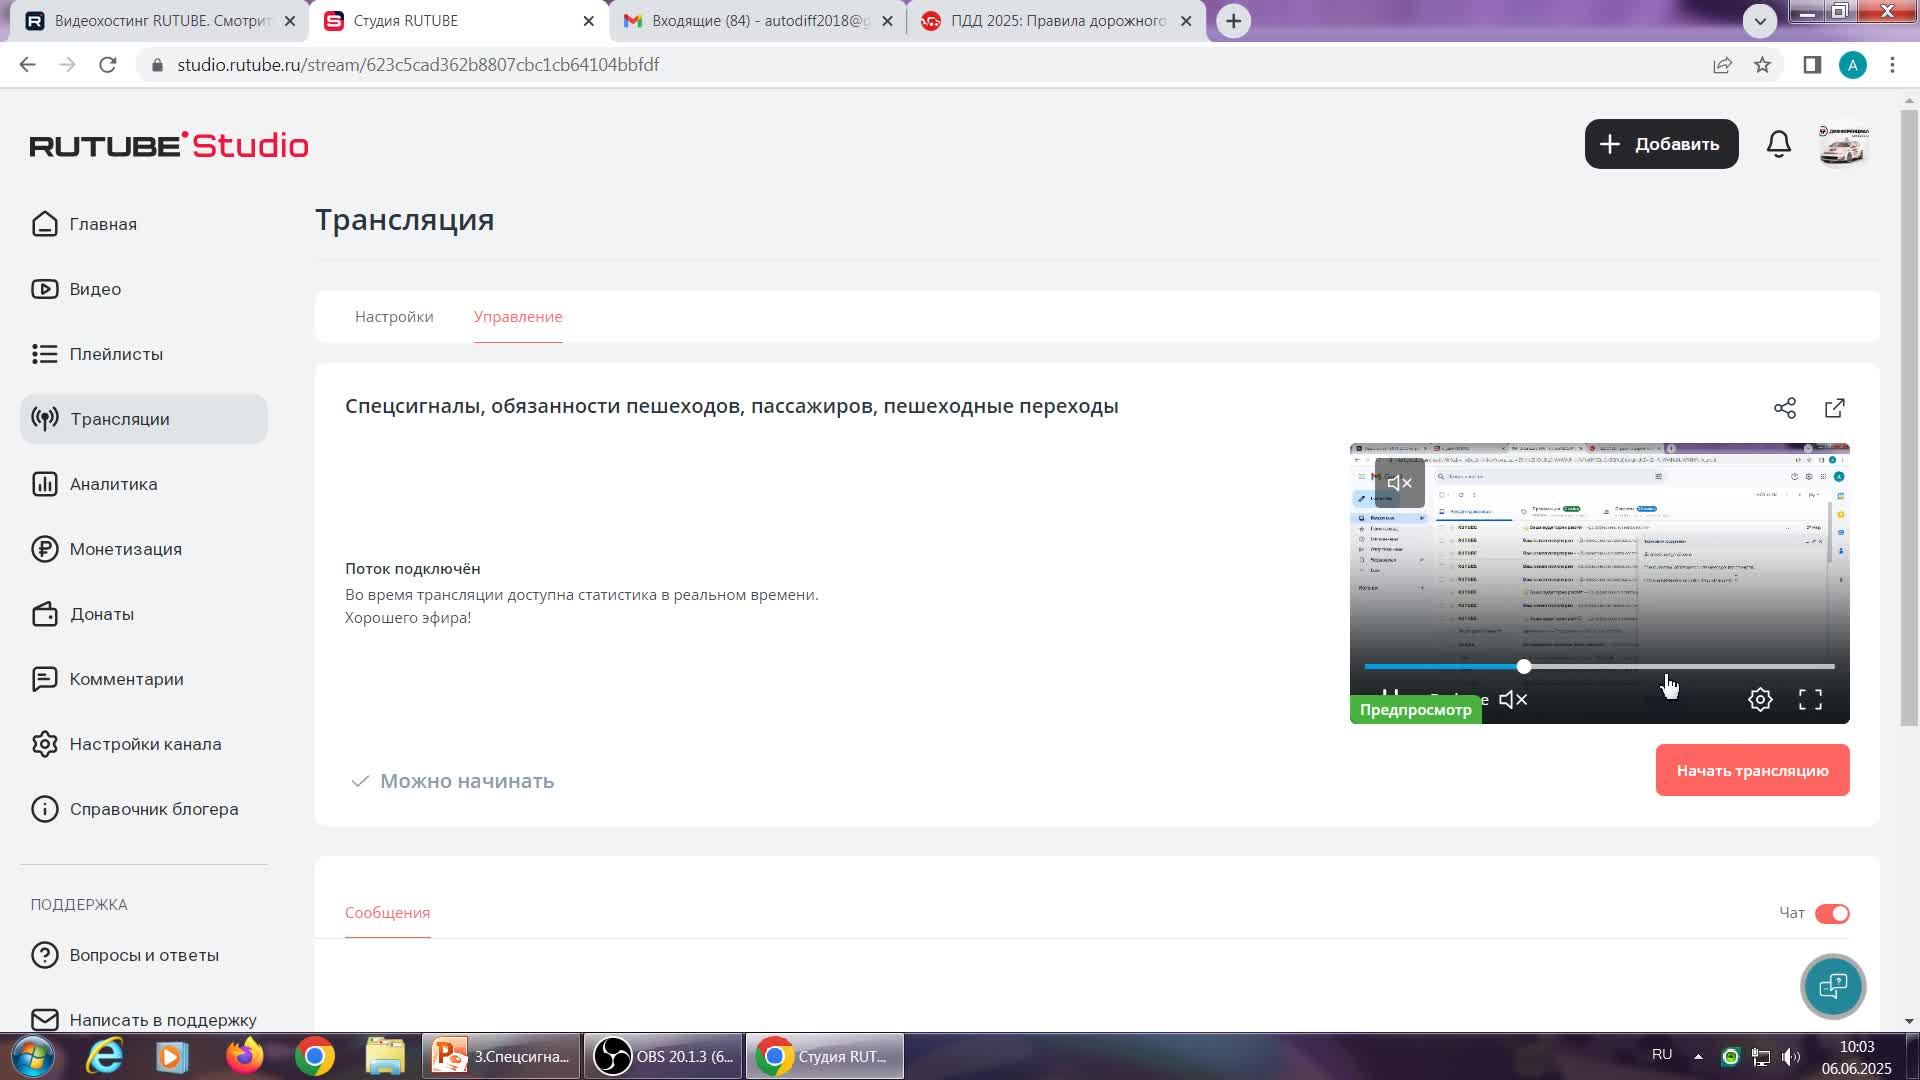Enter fullscreen in the preview player
1920x1080 pixels.
coord(1810,700)
